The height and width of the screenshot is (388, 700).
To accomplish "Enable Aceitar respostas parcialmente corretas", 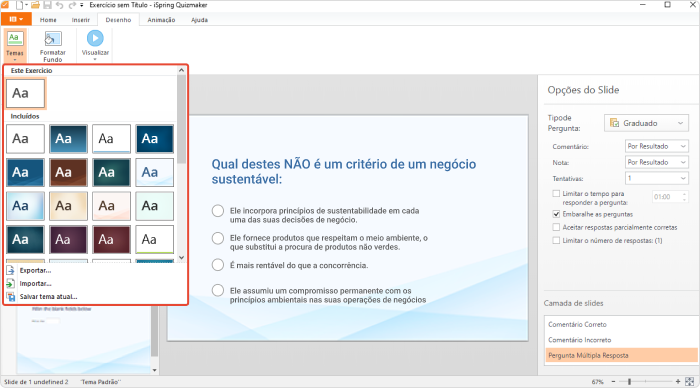I will pyautogui.click(x=556, y=227).
